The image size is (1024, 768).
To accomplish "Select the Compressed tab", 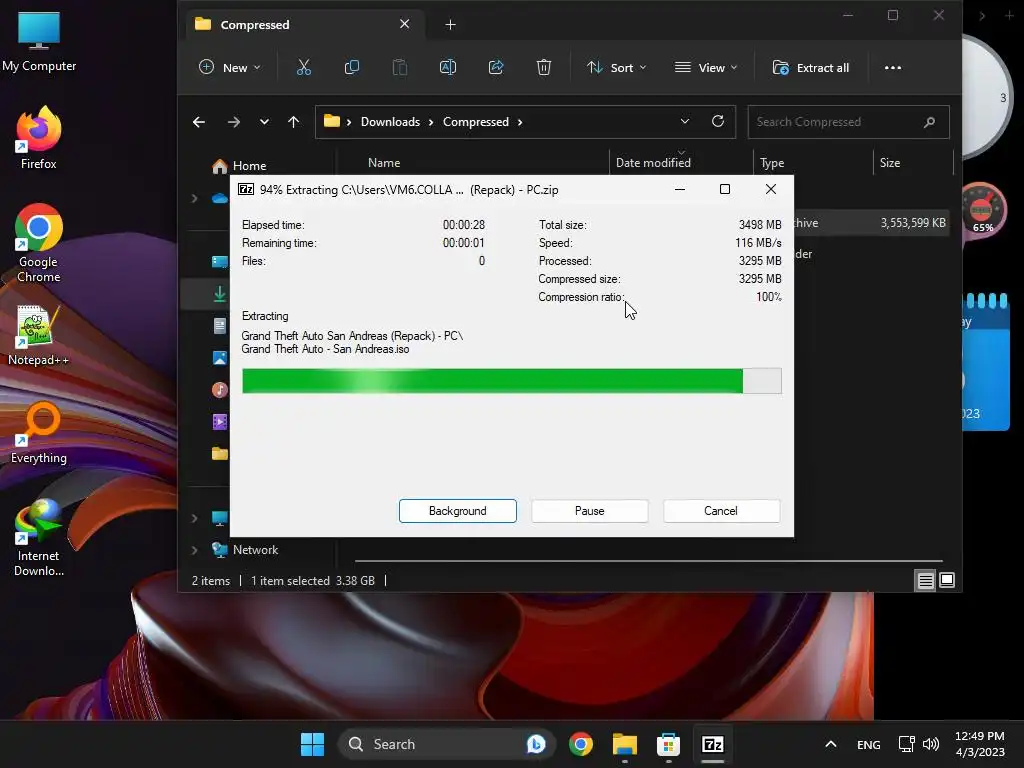I will (304, 24).
